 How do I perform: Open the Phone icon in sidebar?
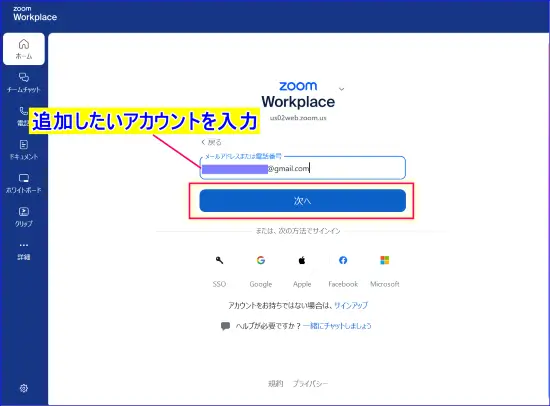click(x=23, y=112)
